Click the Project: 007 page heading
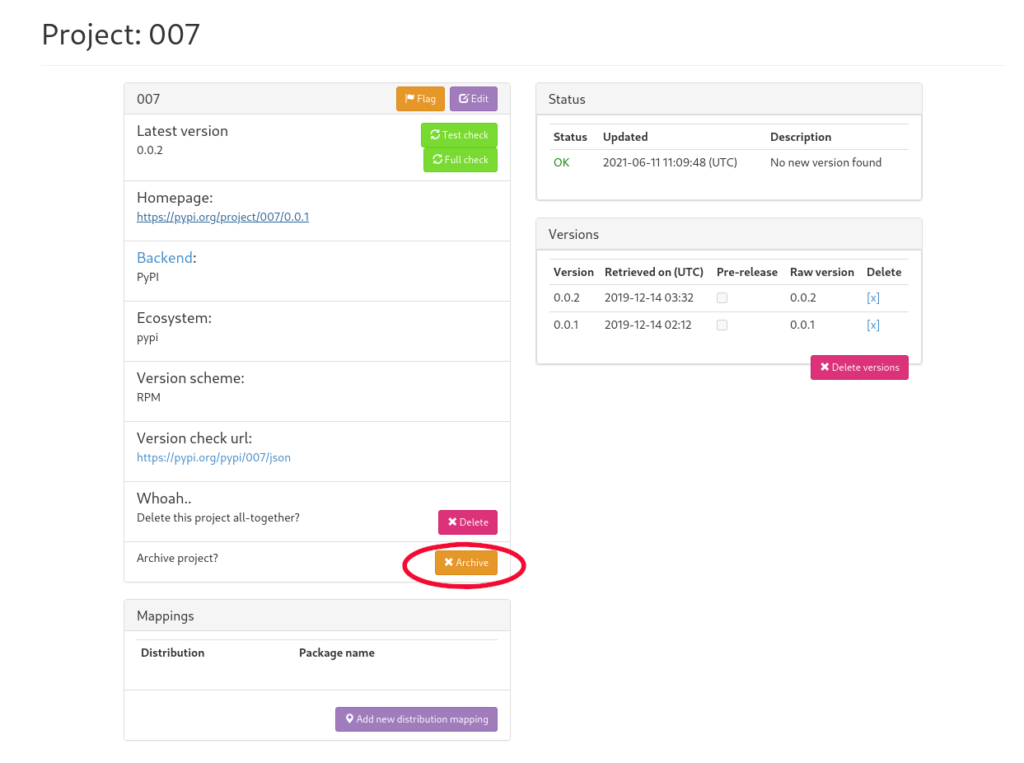The height and width of the screenshot is (763, 1024). pos(121,35)
